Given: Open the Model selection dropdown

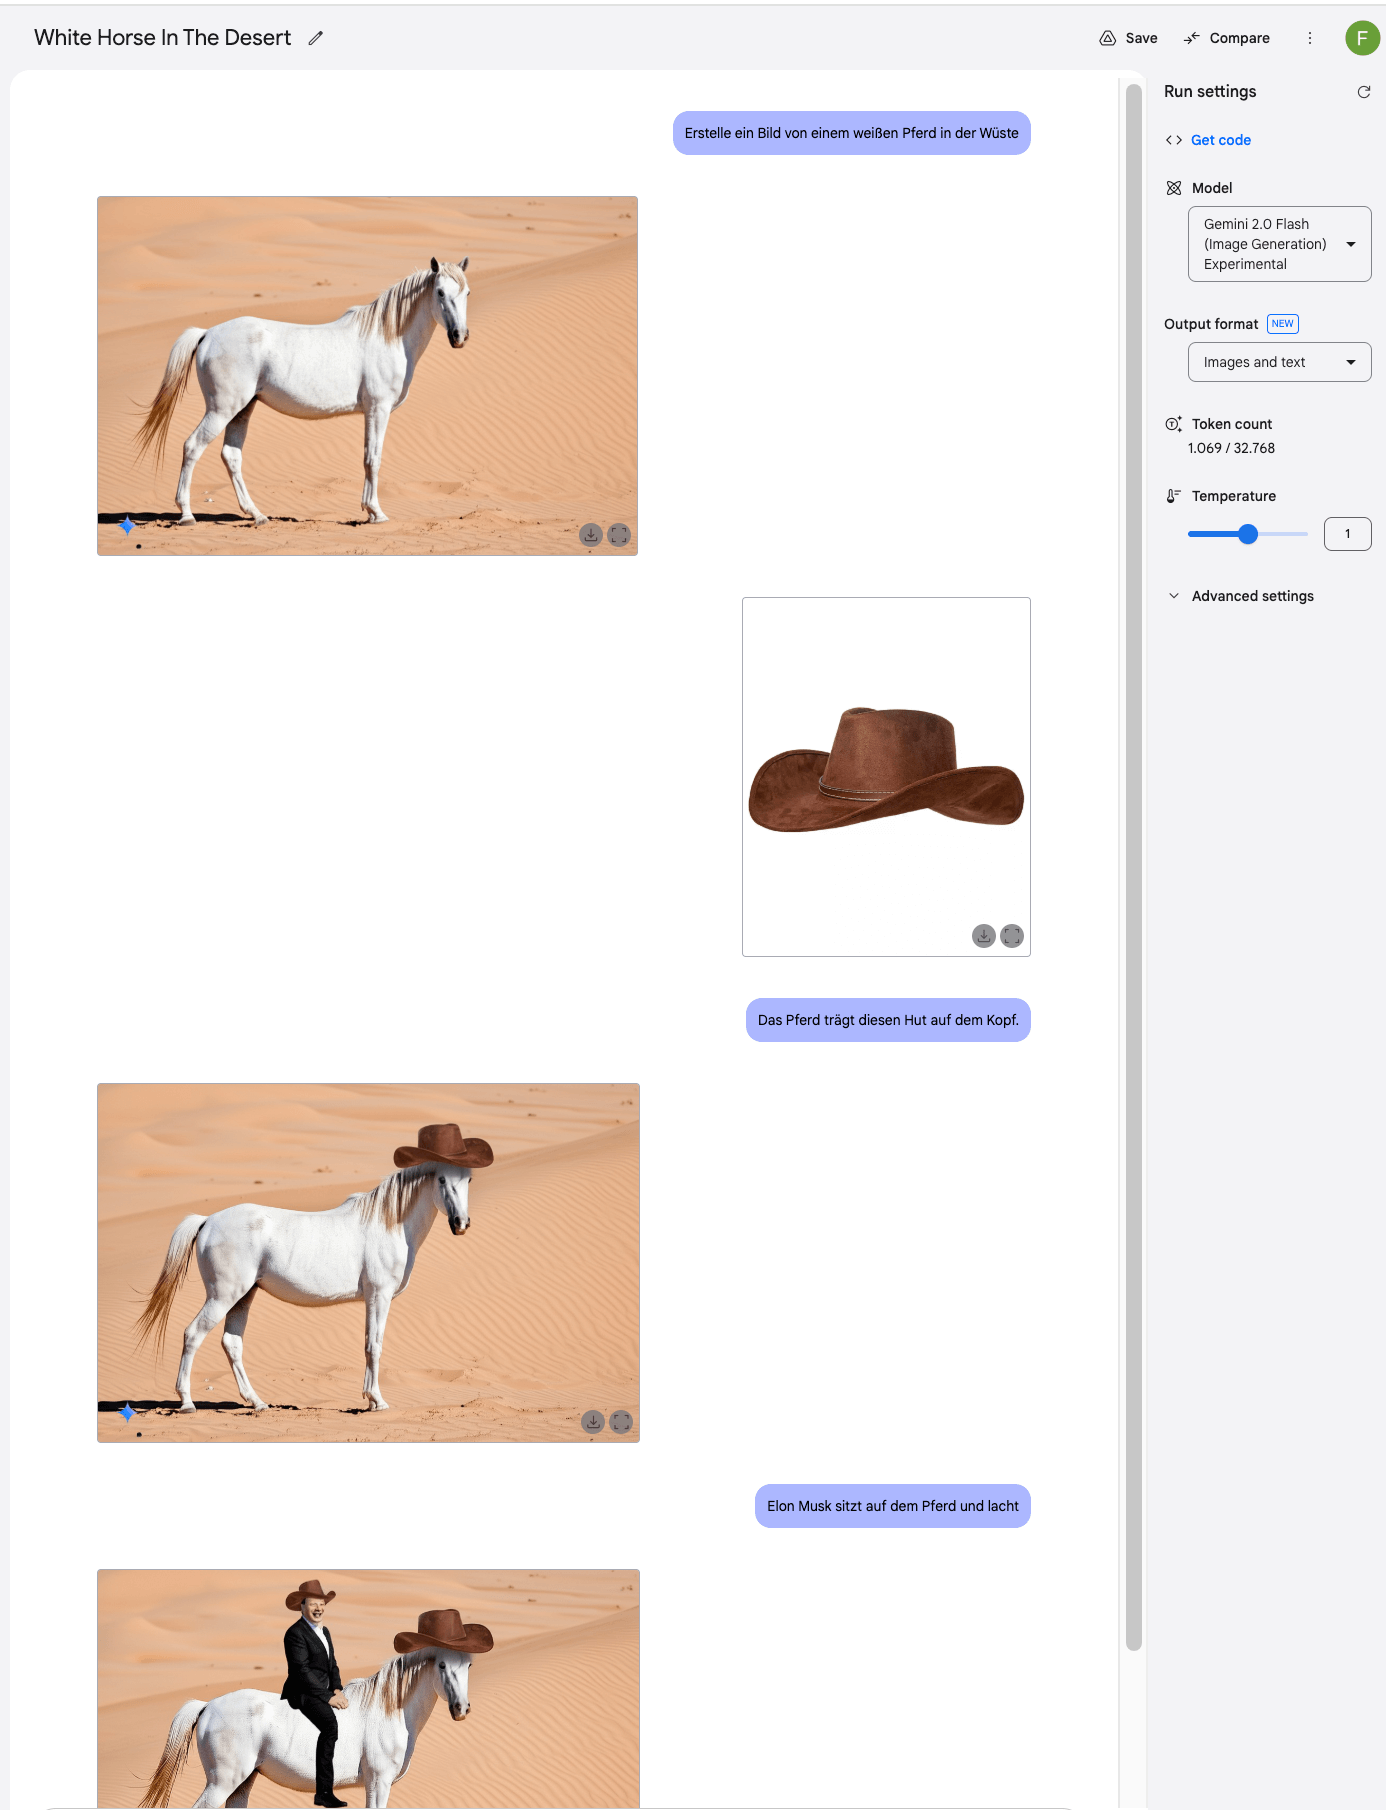Looking at the screenshot, I should coord(1279,244).
